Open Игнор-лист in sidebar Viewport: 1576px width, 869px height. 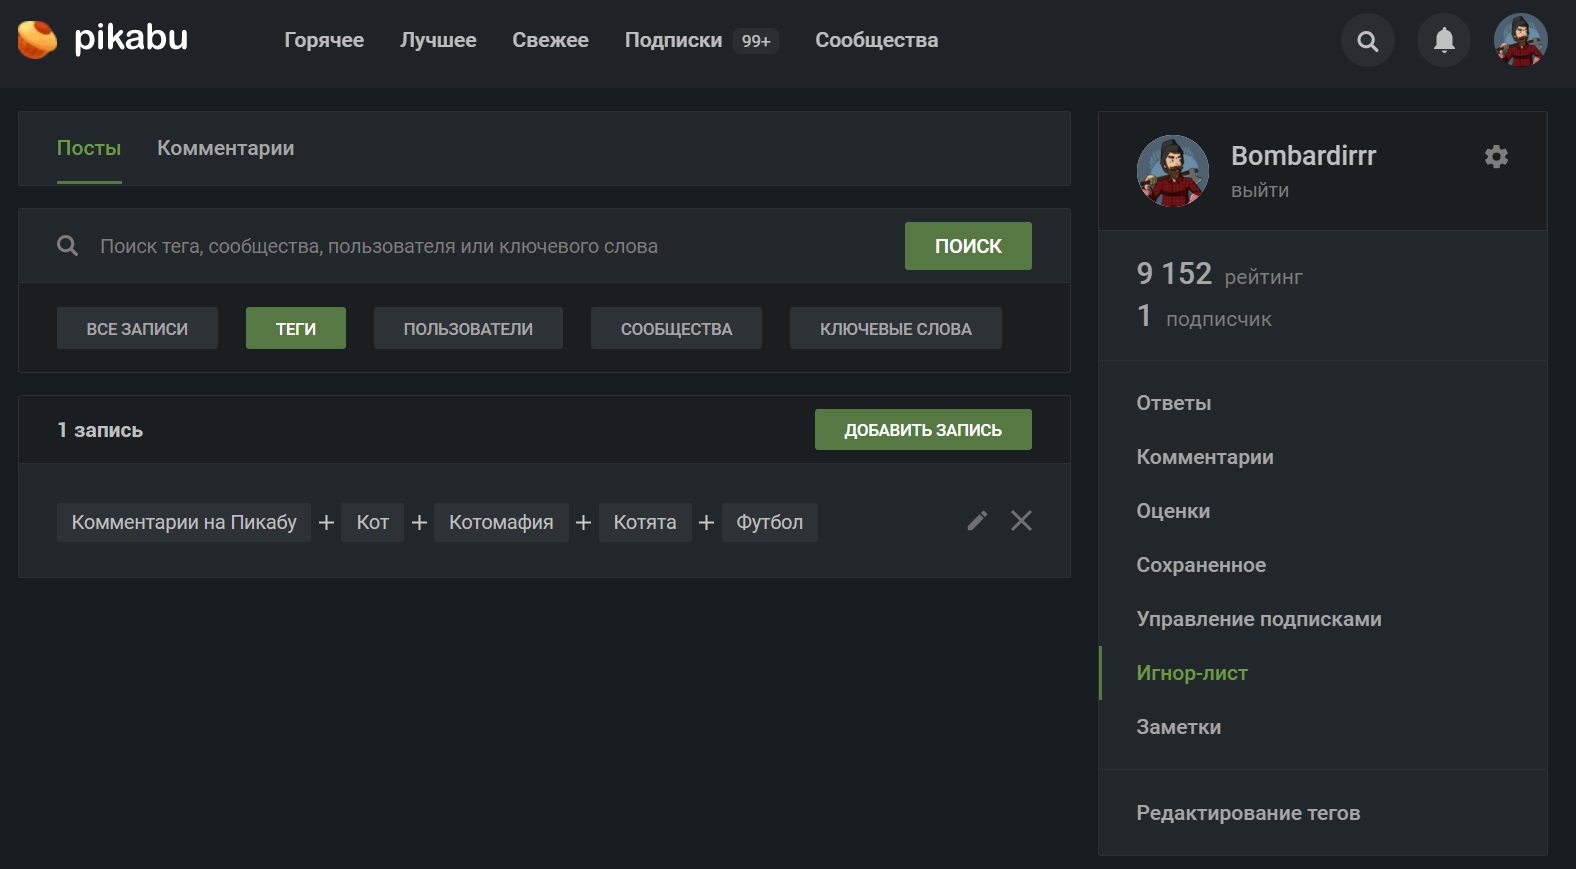click(x=1192, y=673)
